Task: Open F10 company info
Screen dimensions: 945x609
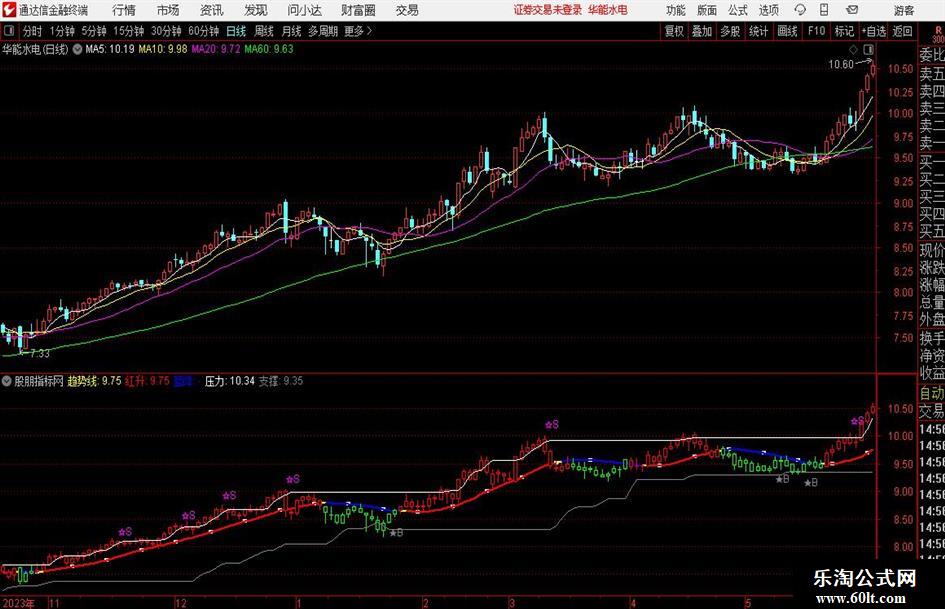Action: click(x=816, y=31)
